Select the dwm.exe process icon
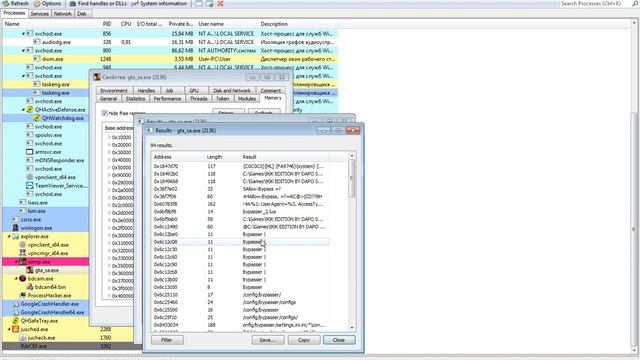This screenshot has width=640, height=360. [x=37, y=59]
